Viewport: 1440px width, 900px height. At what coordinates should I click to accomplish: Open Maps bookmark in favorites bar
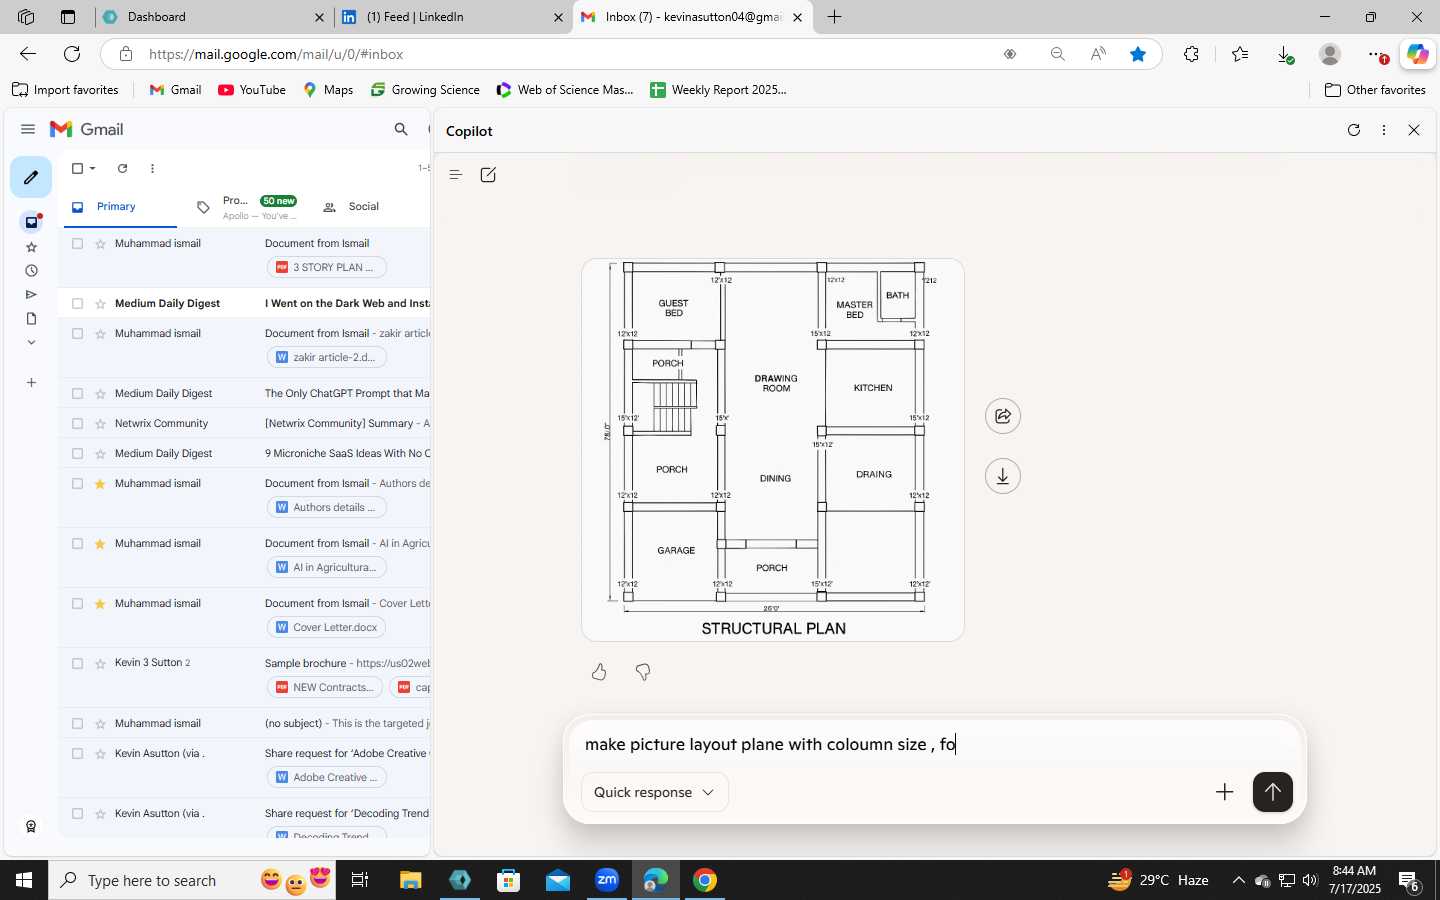pos(328,90)
